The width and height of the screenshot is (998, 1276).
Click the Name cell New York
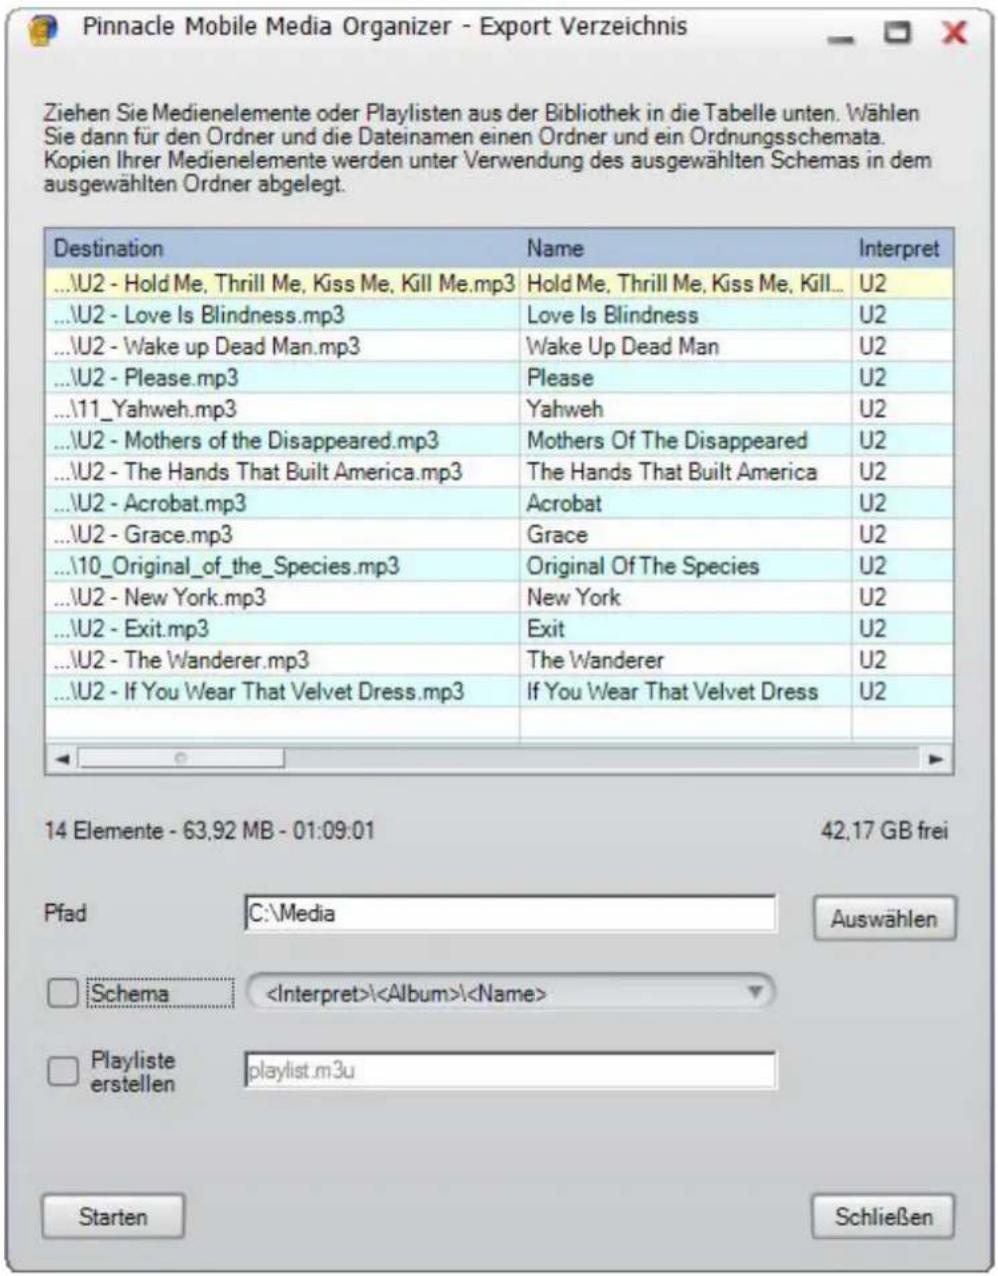(686, 598)
